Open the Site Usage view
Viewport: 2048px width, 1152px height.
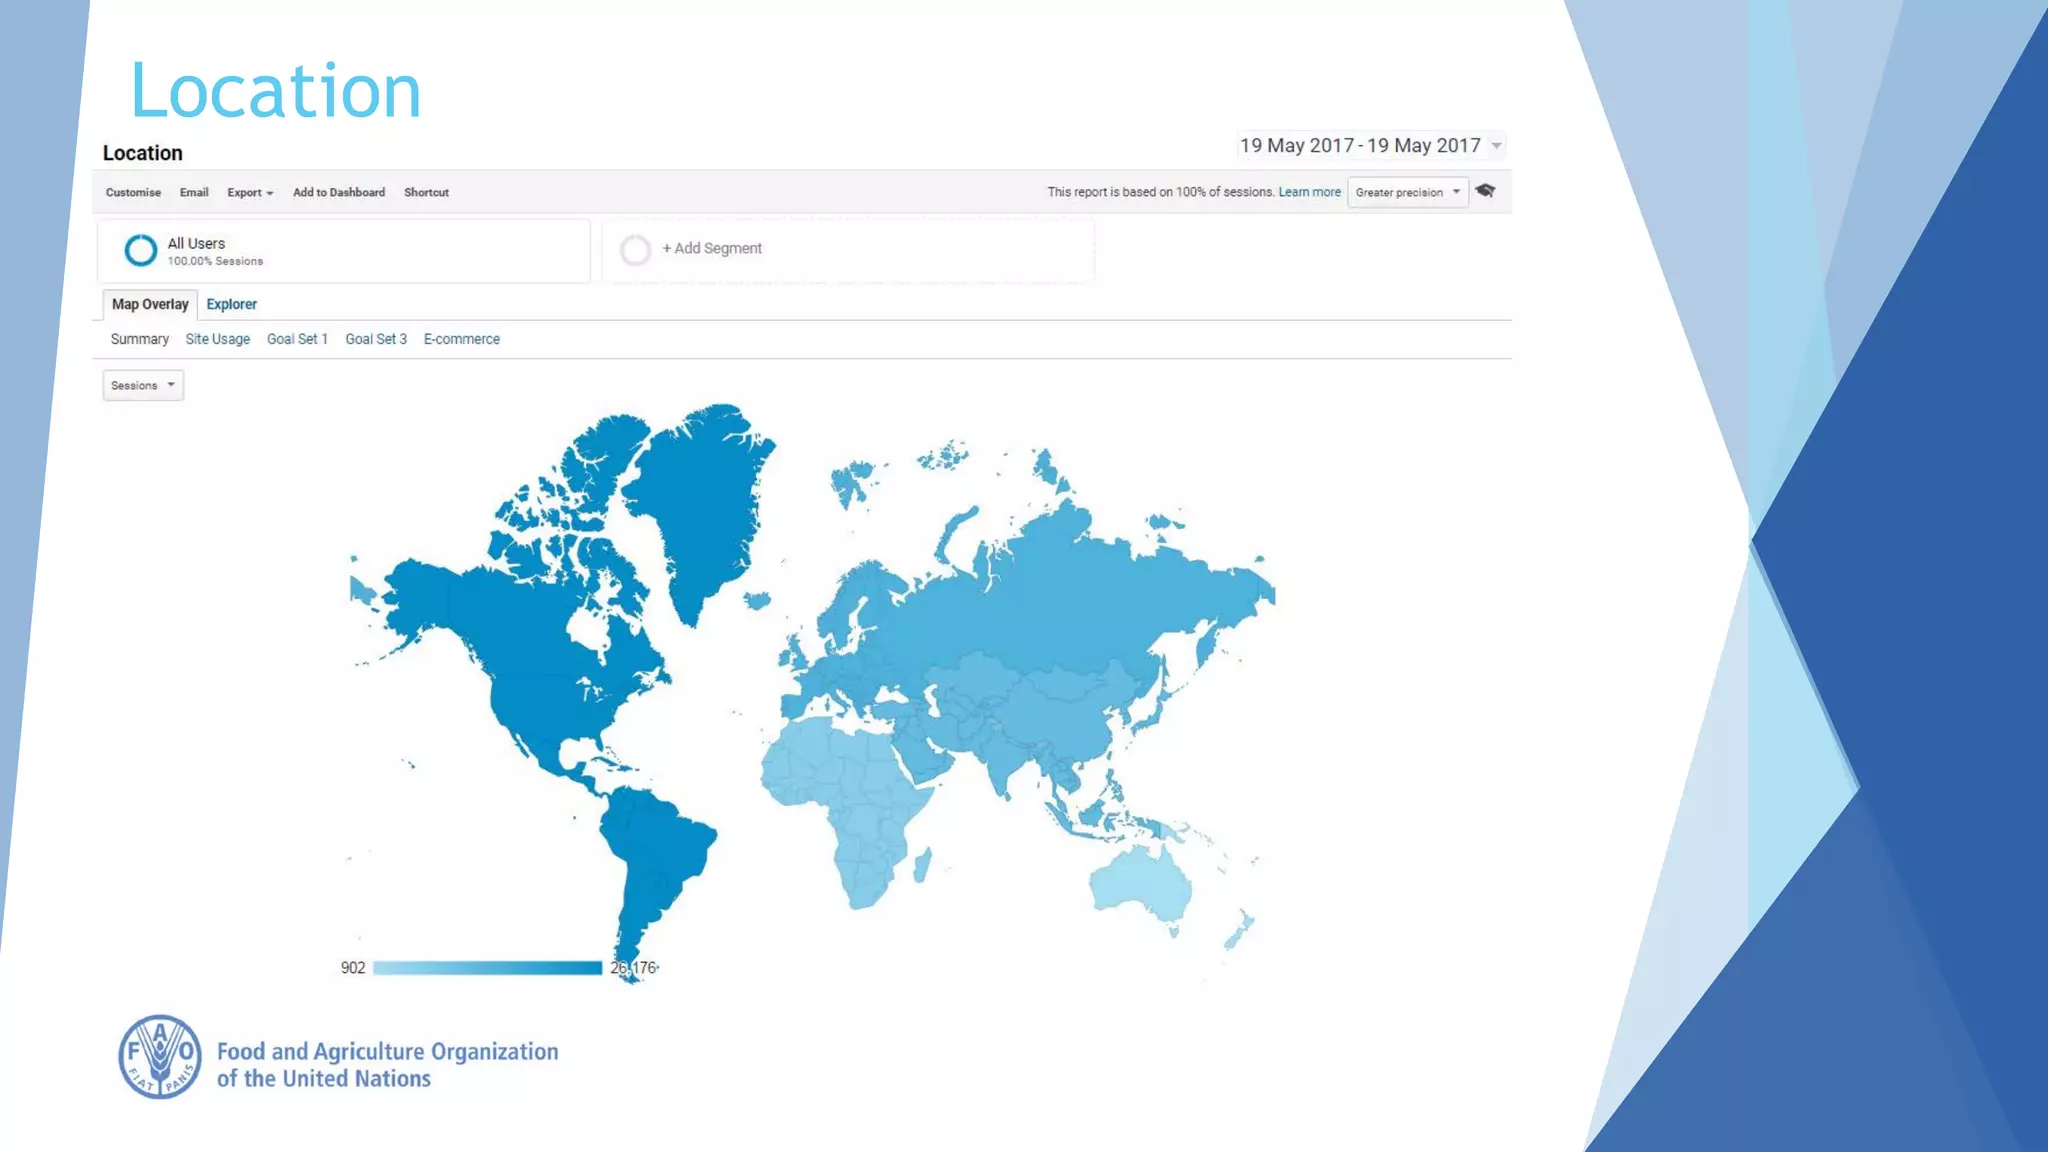[x=217, y=339]
